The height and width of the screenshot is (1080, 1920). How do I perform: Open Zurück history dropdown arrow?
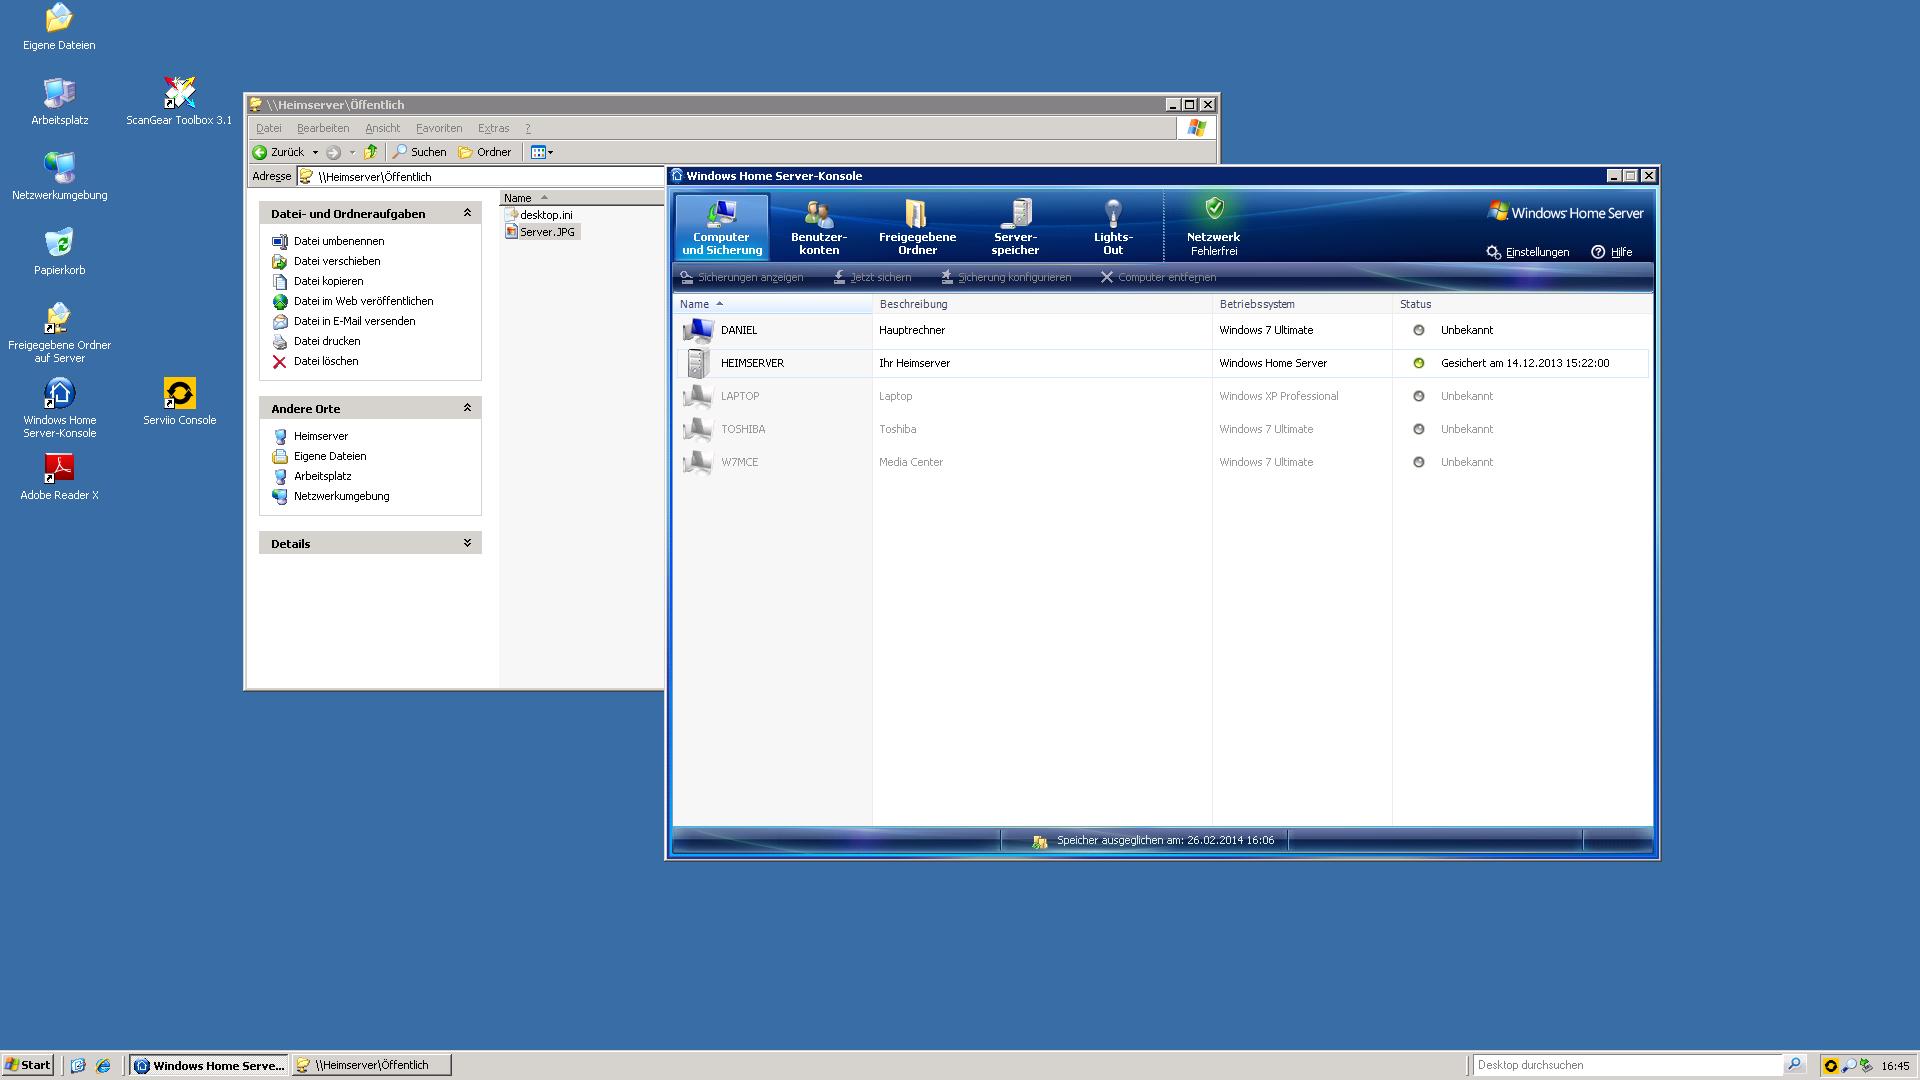tap(315, 152)
